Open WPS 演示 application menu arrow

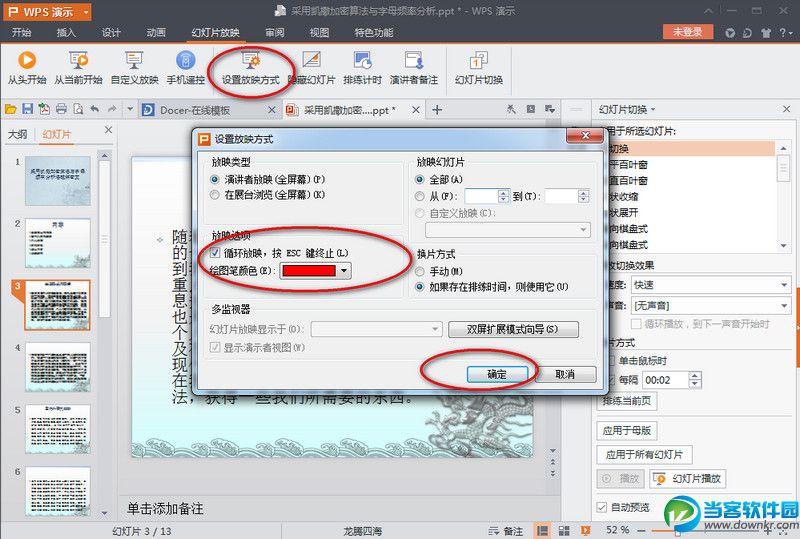[85, 12]
